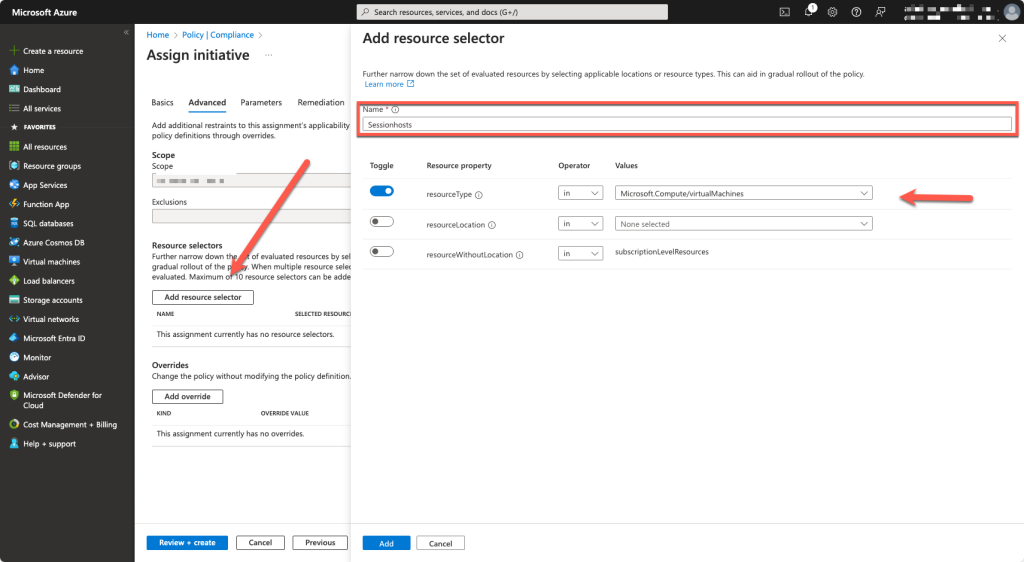Screen dimensions: 1024x562
Task: Open Storage accounts icon
Action: [14, 300]
